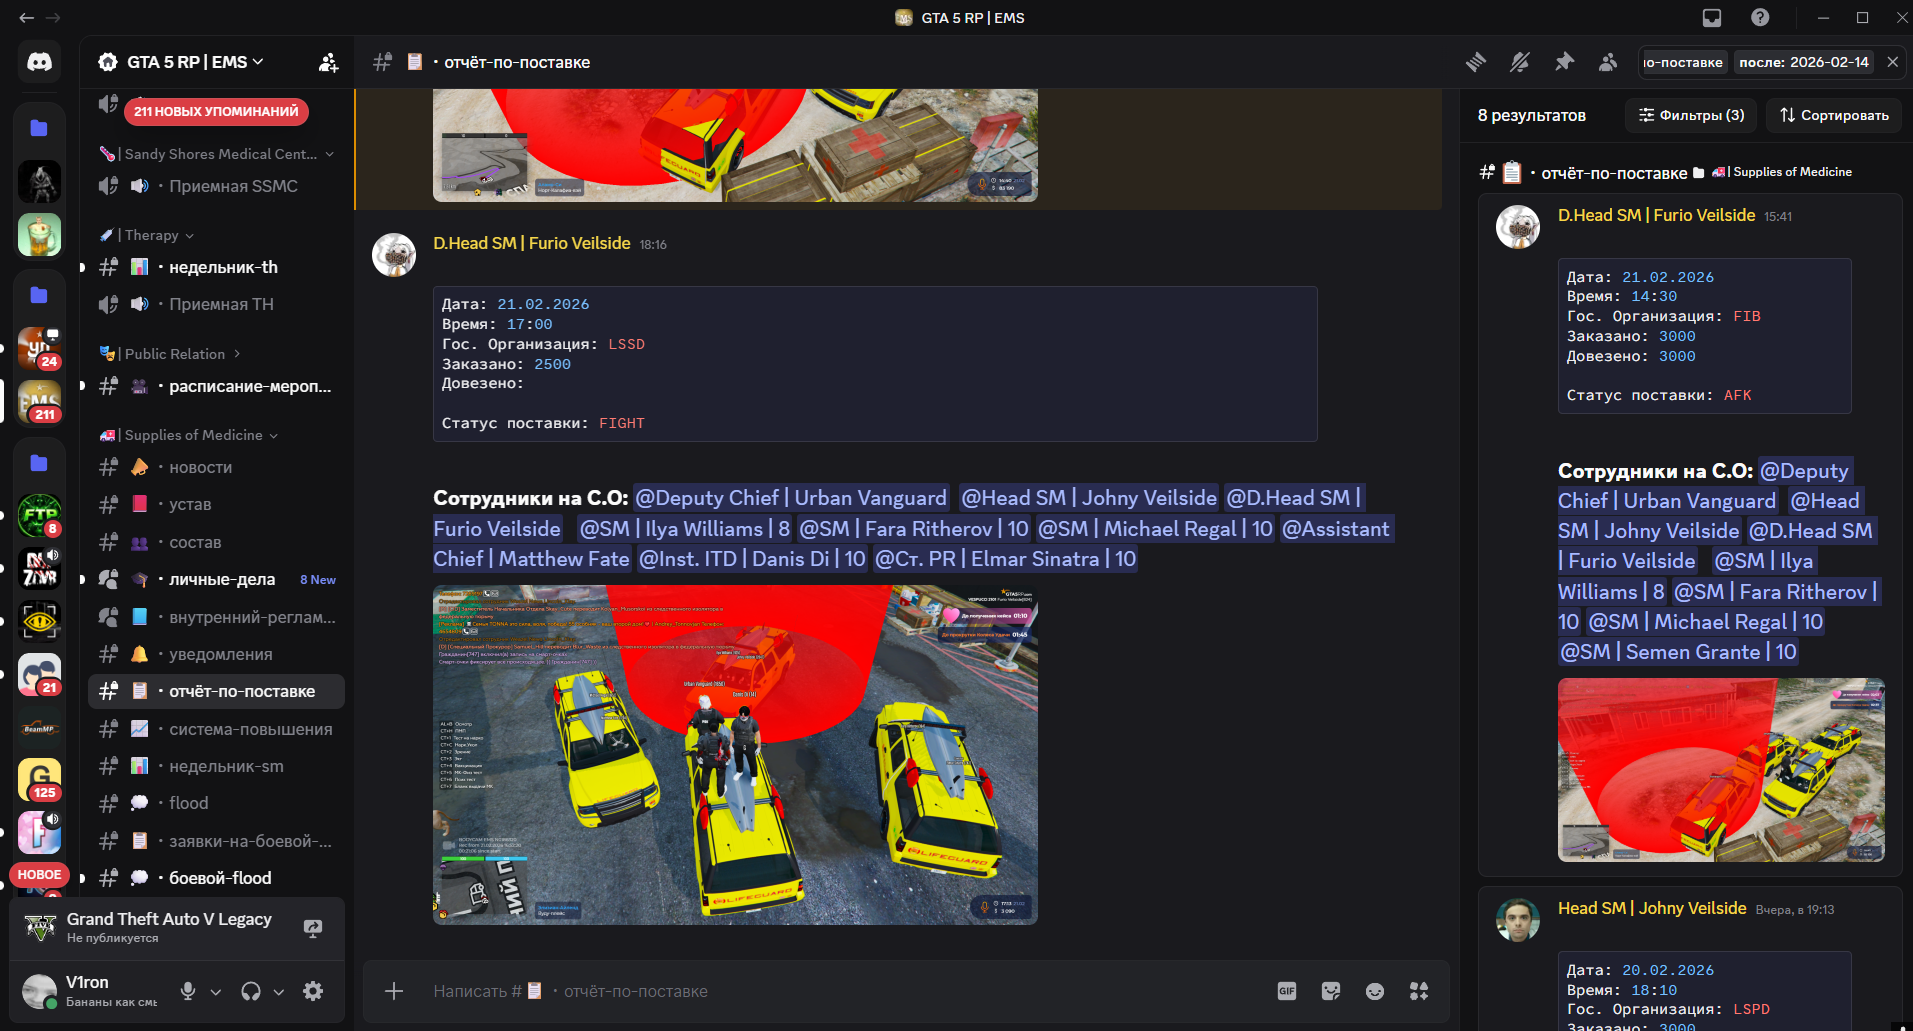The width and height of the screenshot is (1913, 1031).
Task: Clear the search with the X icon
Action: click(1892, 62)
